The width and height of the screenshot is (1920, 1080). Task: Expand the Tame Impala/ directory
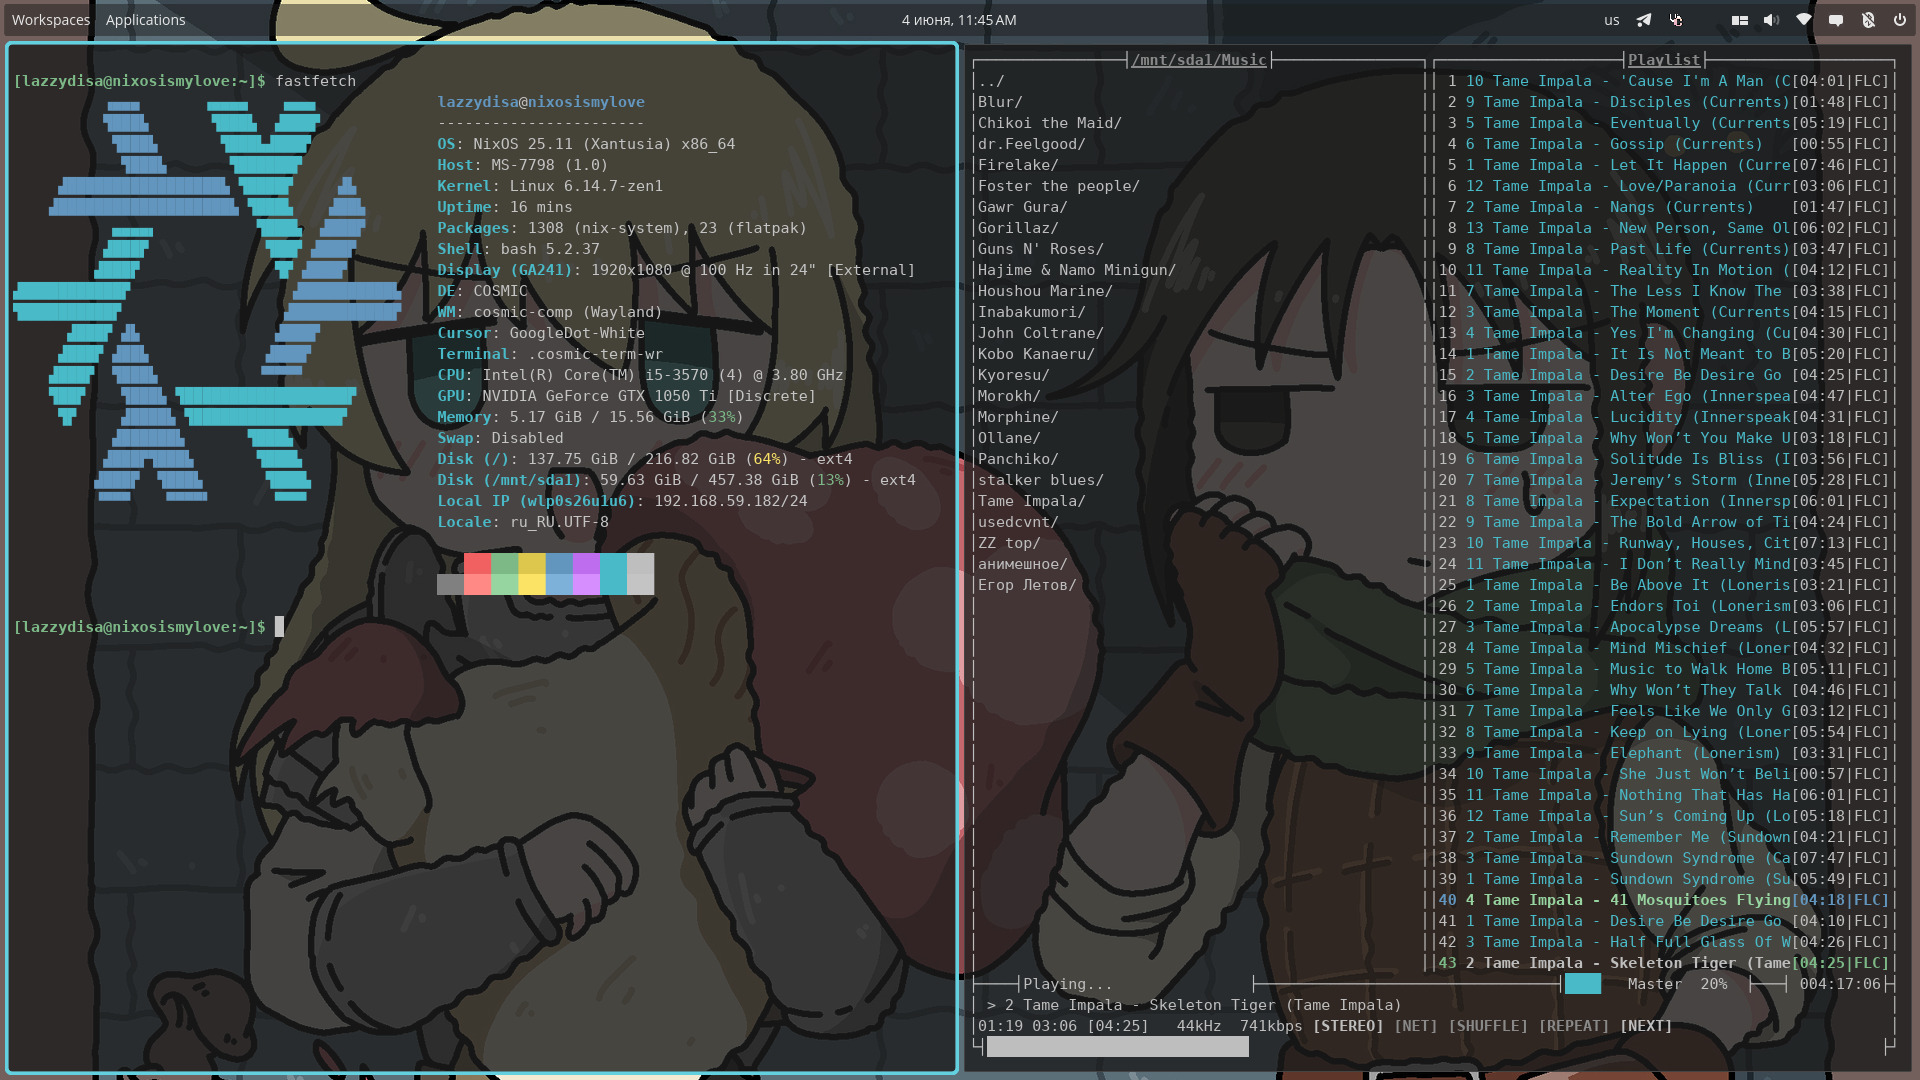(1031, 501)
